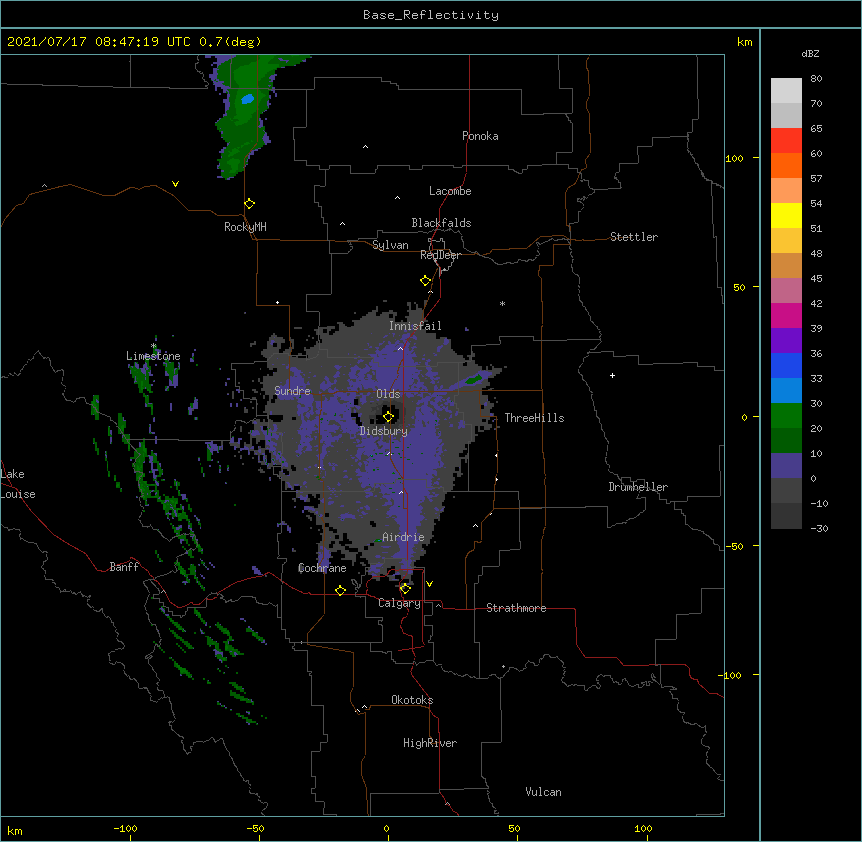
Task: Click the Base_Reflectivity title text
Action: click(x=431, y=15)
